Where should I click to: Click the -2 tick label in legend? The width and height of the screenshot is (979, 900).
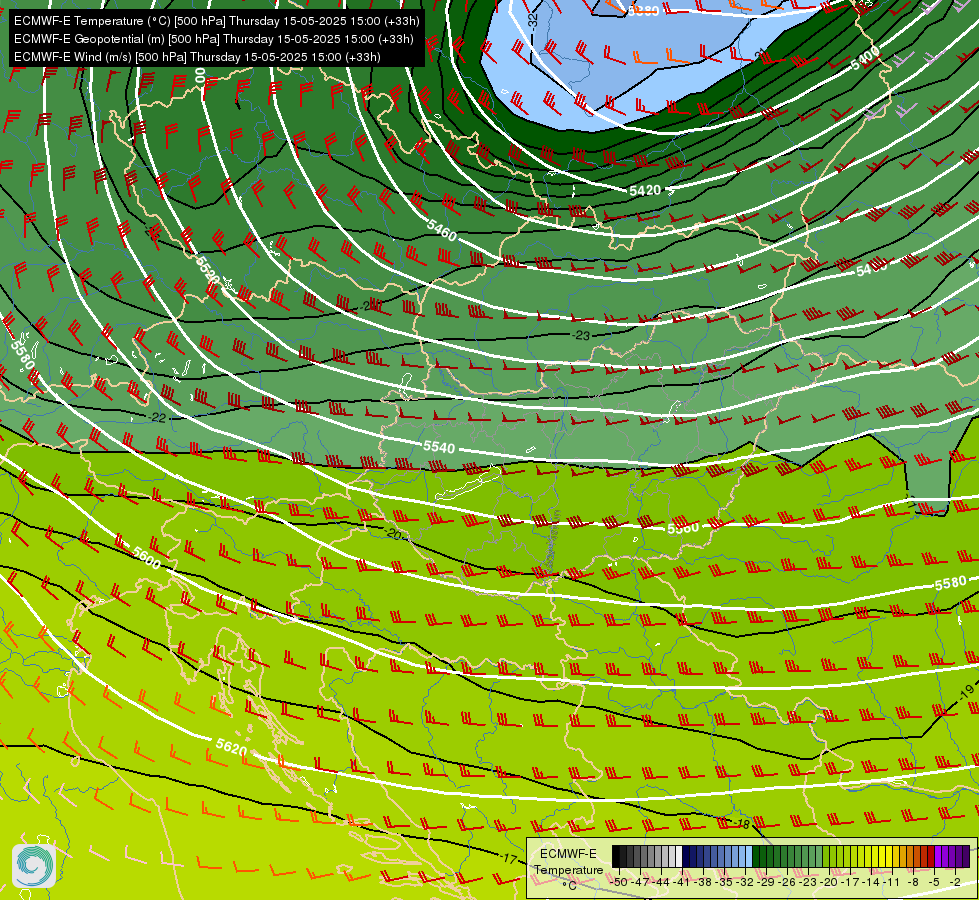[955, 882]
